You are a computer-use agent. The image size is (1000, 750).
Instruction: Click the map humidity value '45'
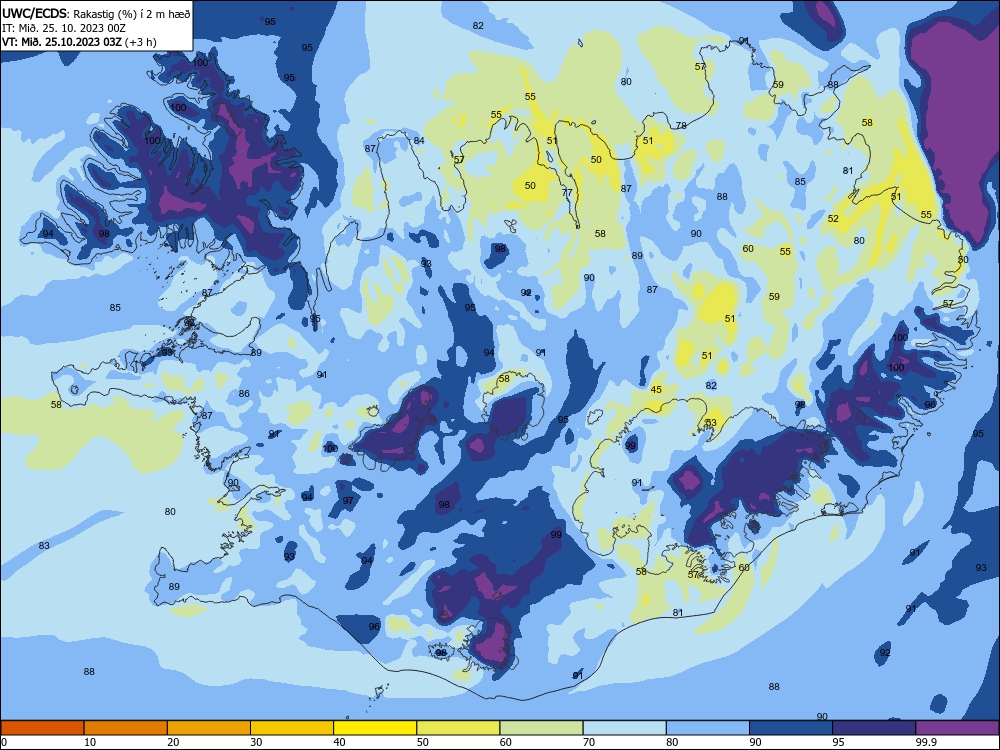click(656, 390)
